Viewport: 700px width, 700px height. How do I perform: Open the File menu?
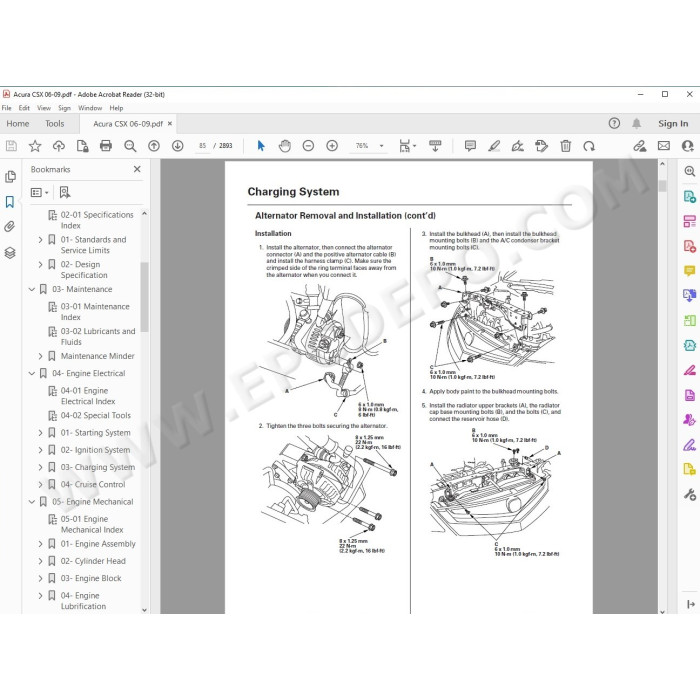[x=7, y=108]
